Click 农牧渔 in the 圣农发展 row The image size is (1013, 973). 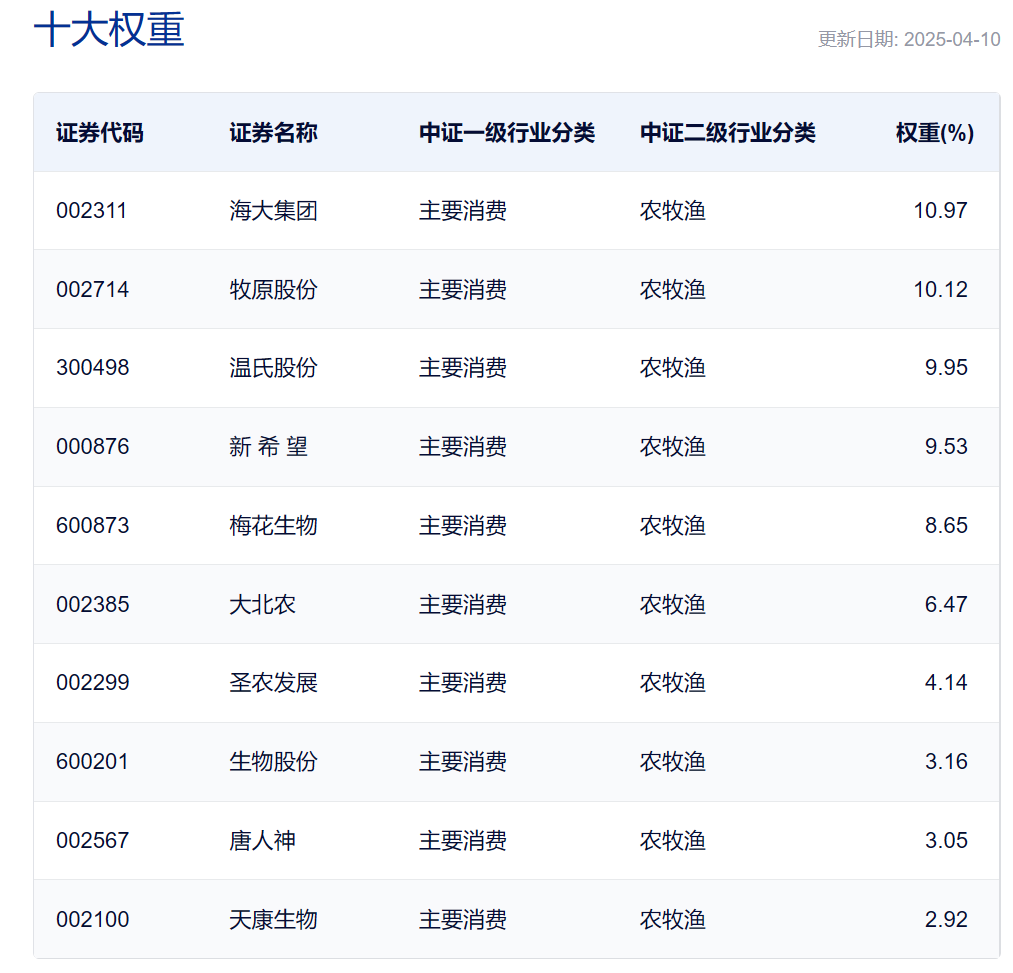673,682
